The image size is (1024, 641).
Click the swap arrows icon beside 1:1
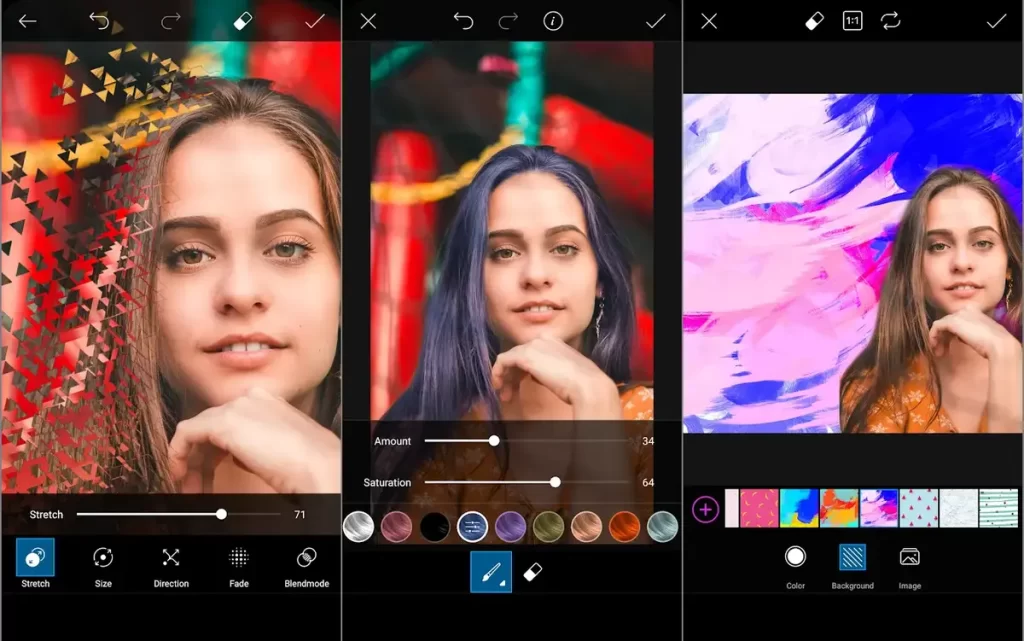point(890,21)
